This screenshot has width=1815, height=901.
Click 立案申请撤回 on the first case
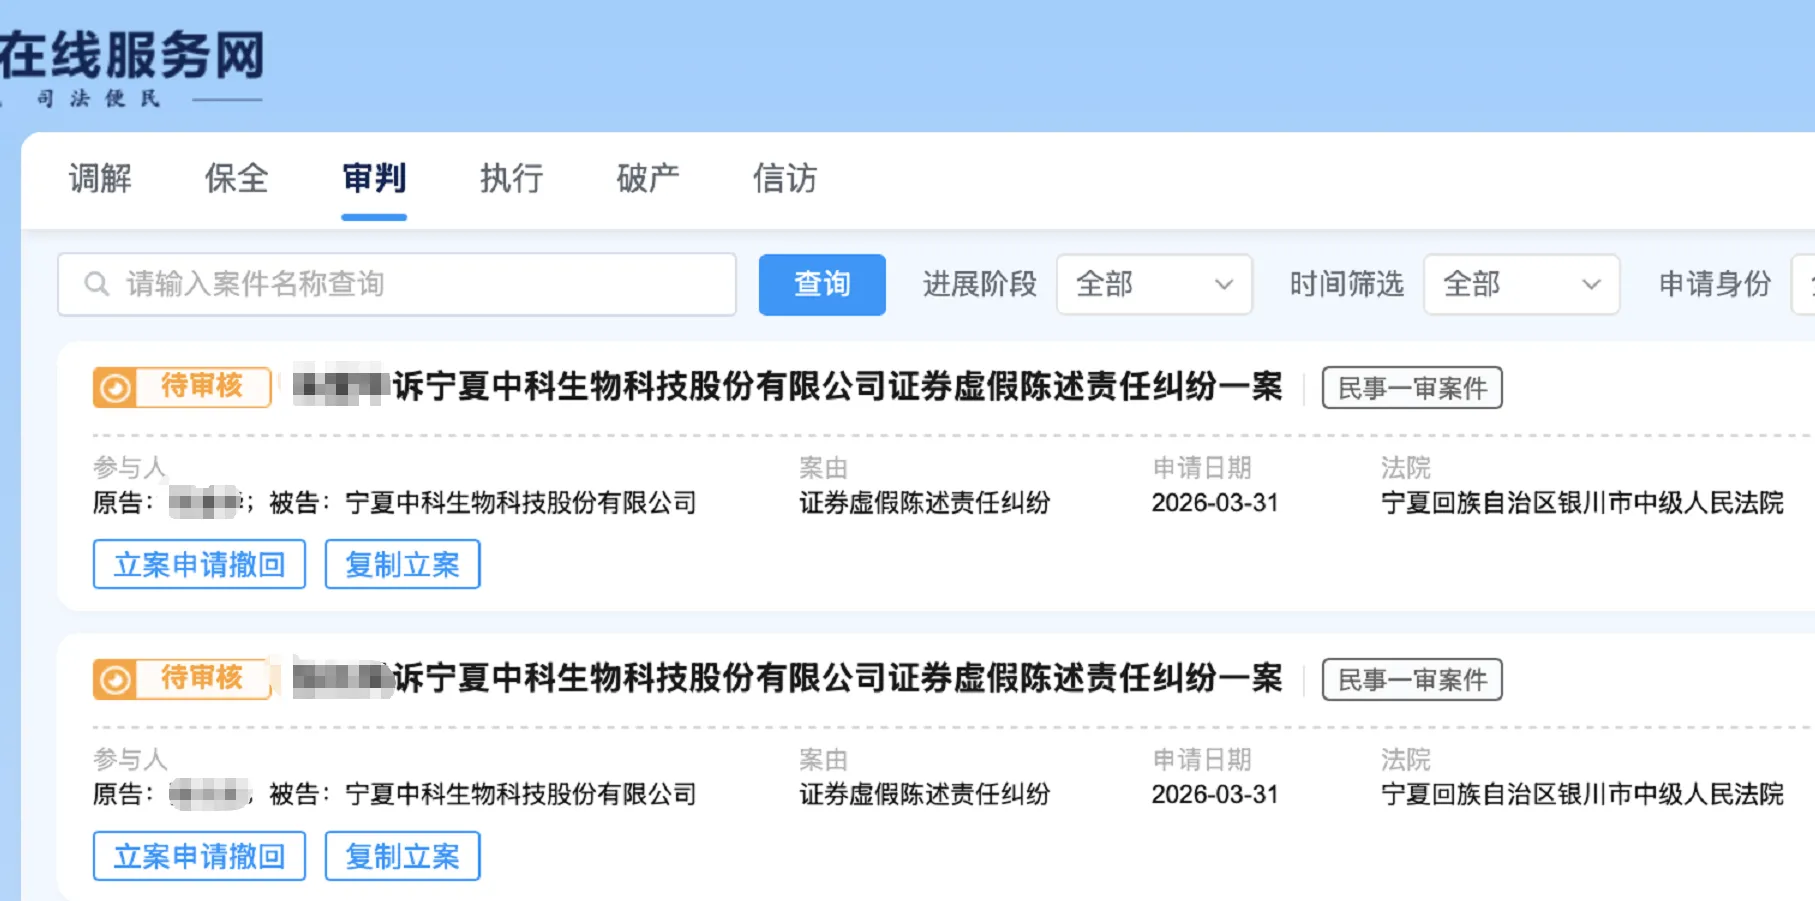pyautogui.click(x=198, y=564)
